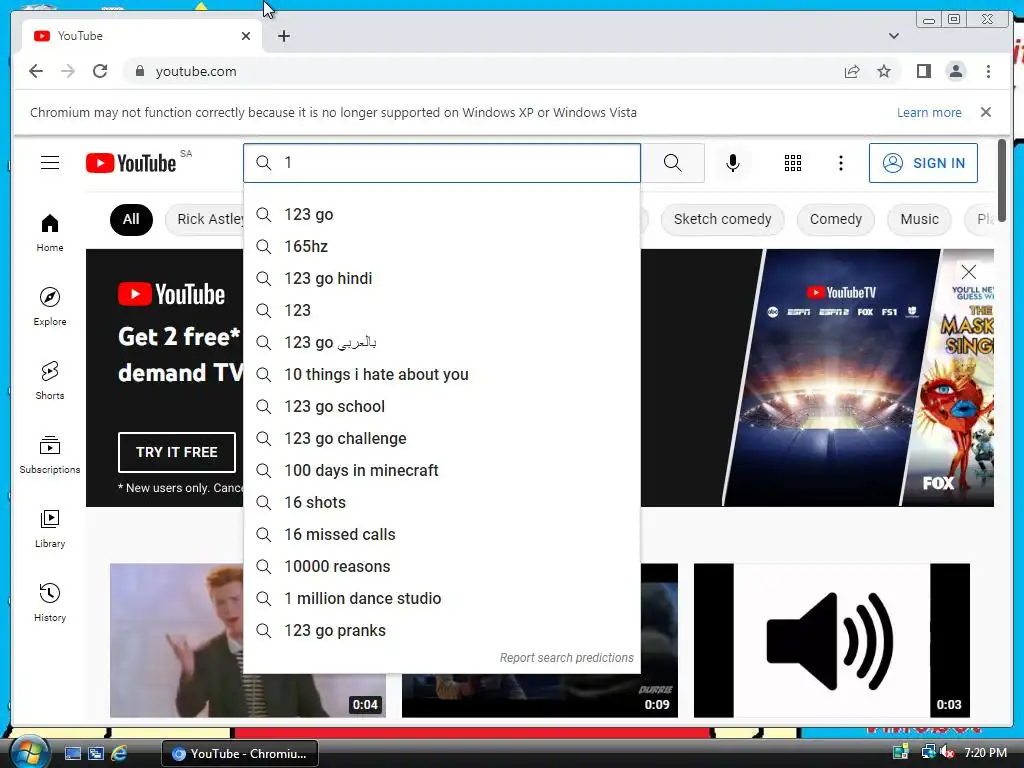Choose suggestion "10 things i hate about you"
The image size is (1024, 768).
pos(441,374)
